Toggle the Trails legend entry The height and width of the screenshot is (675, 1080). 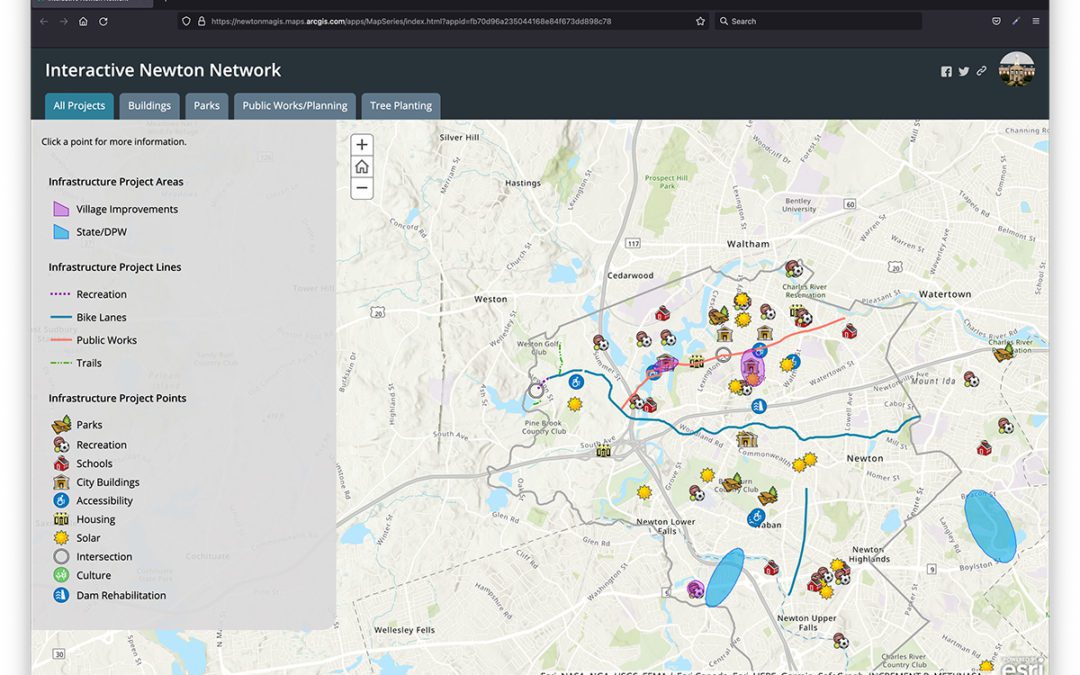[88, 363]
